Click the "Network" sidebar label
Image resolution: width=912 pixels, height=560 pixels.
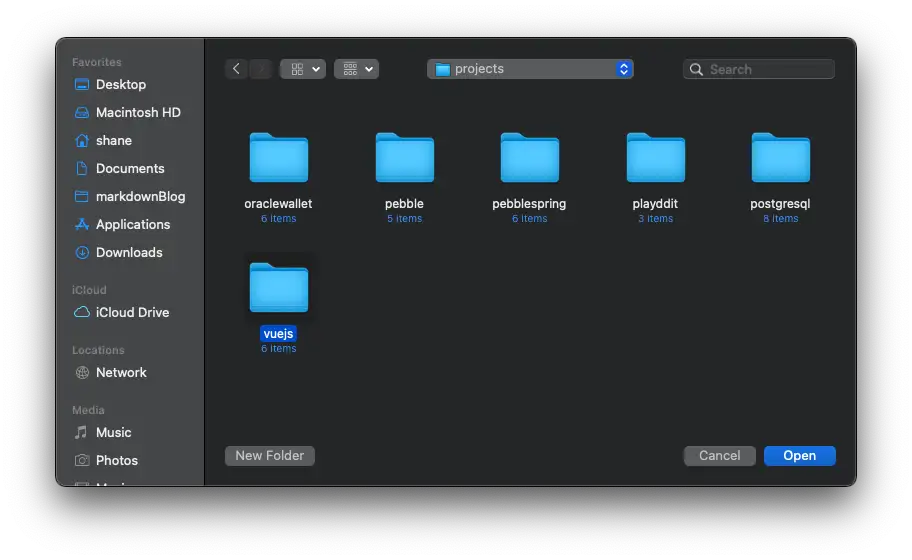(122, 372)
